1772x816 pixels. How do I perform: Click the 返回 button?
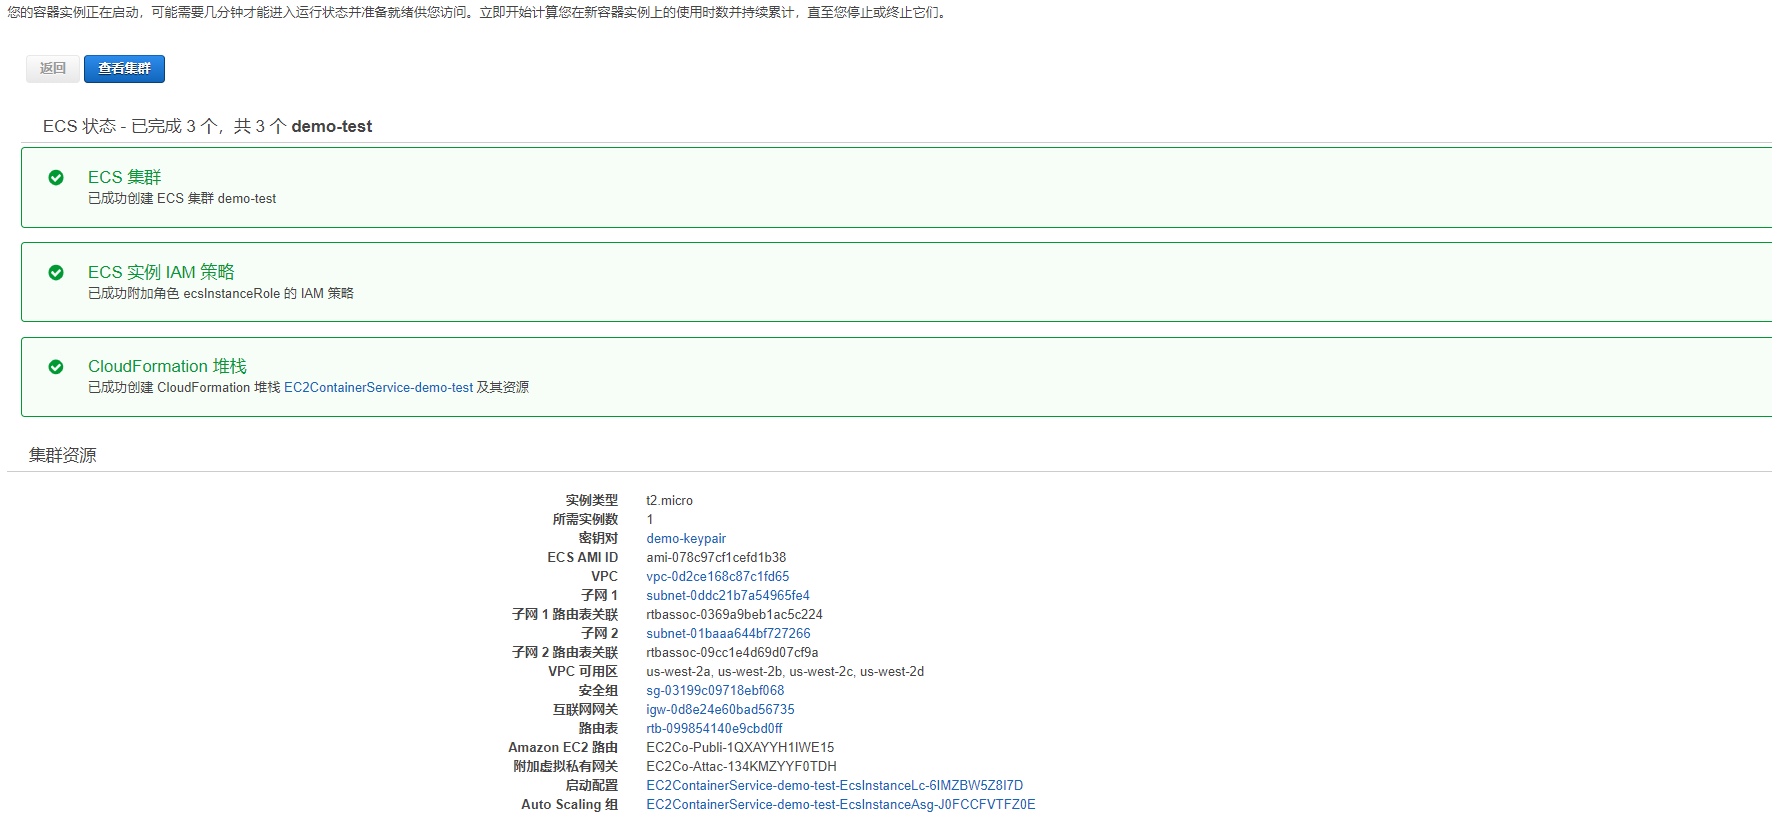coord(53,68)
